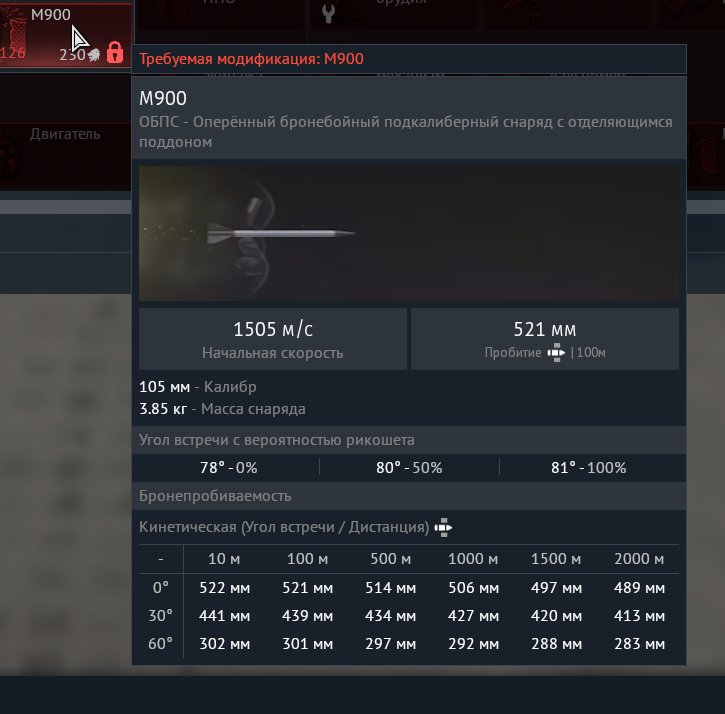The image size is (725, 714).
Task: Click the 521 мм penetration box
Action: point(545,339)
